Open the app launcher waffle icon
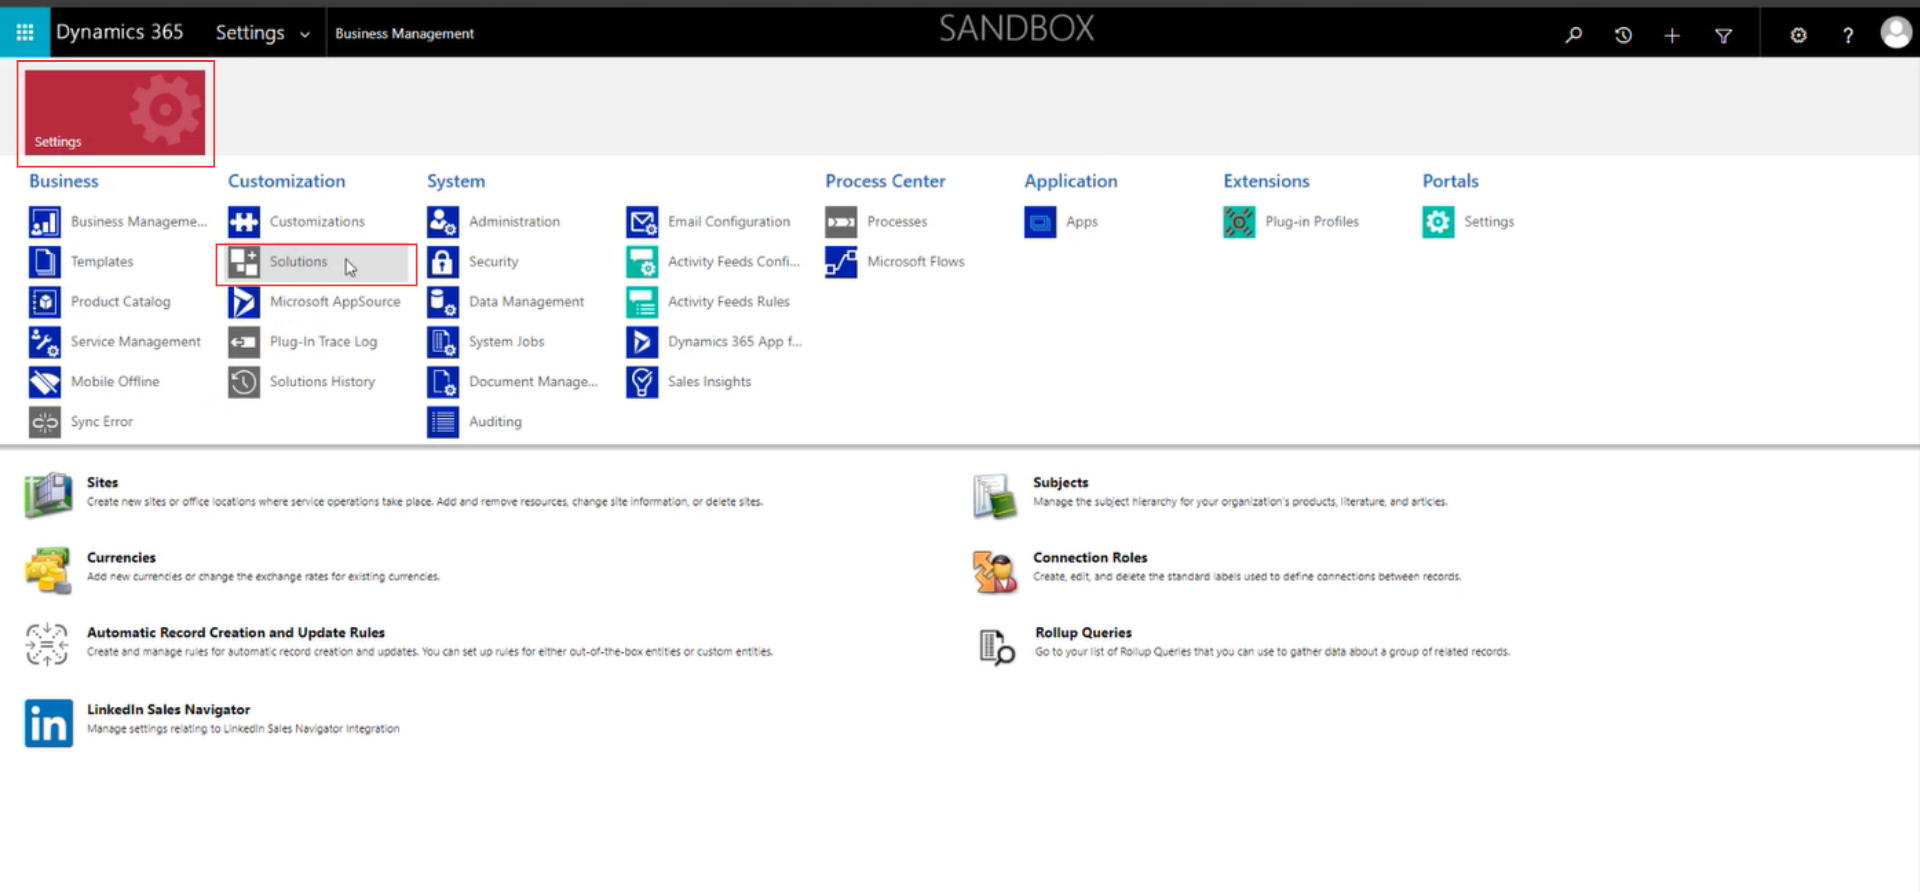Screen dimensions: 1920x892 click(x=25, y=33)
